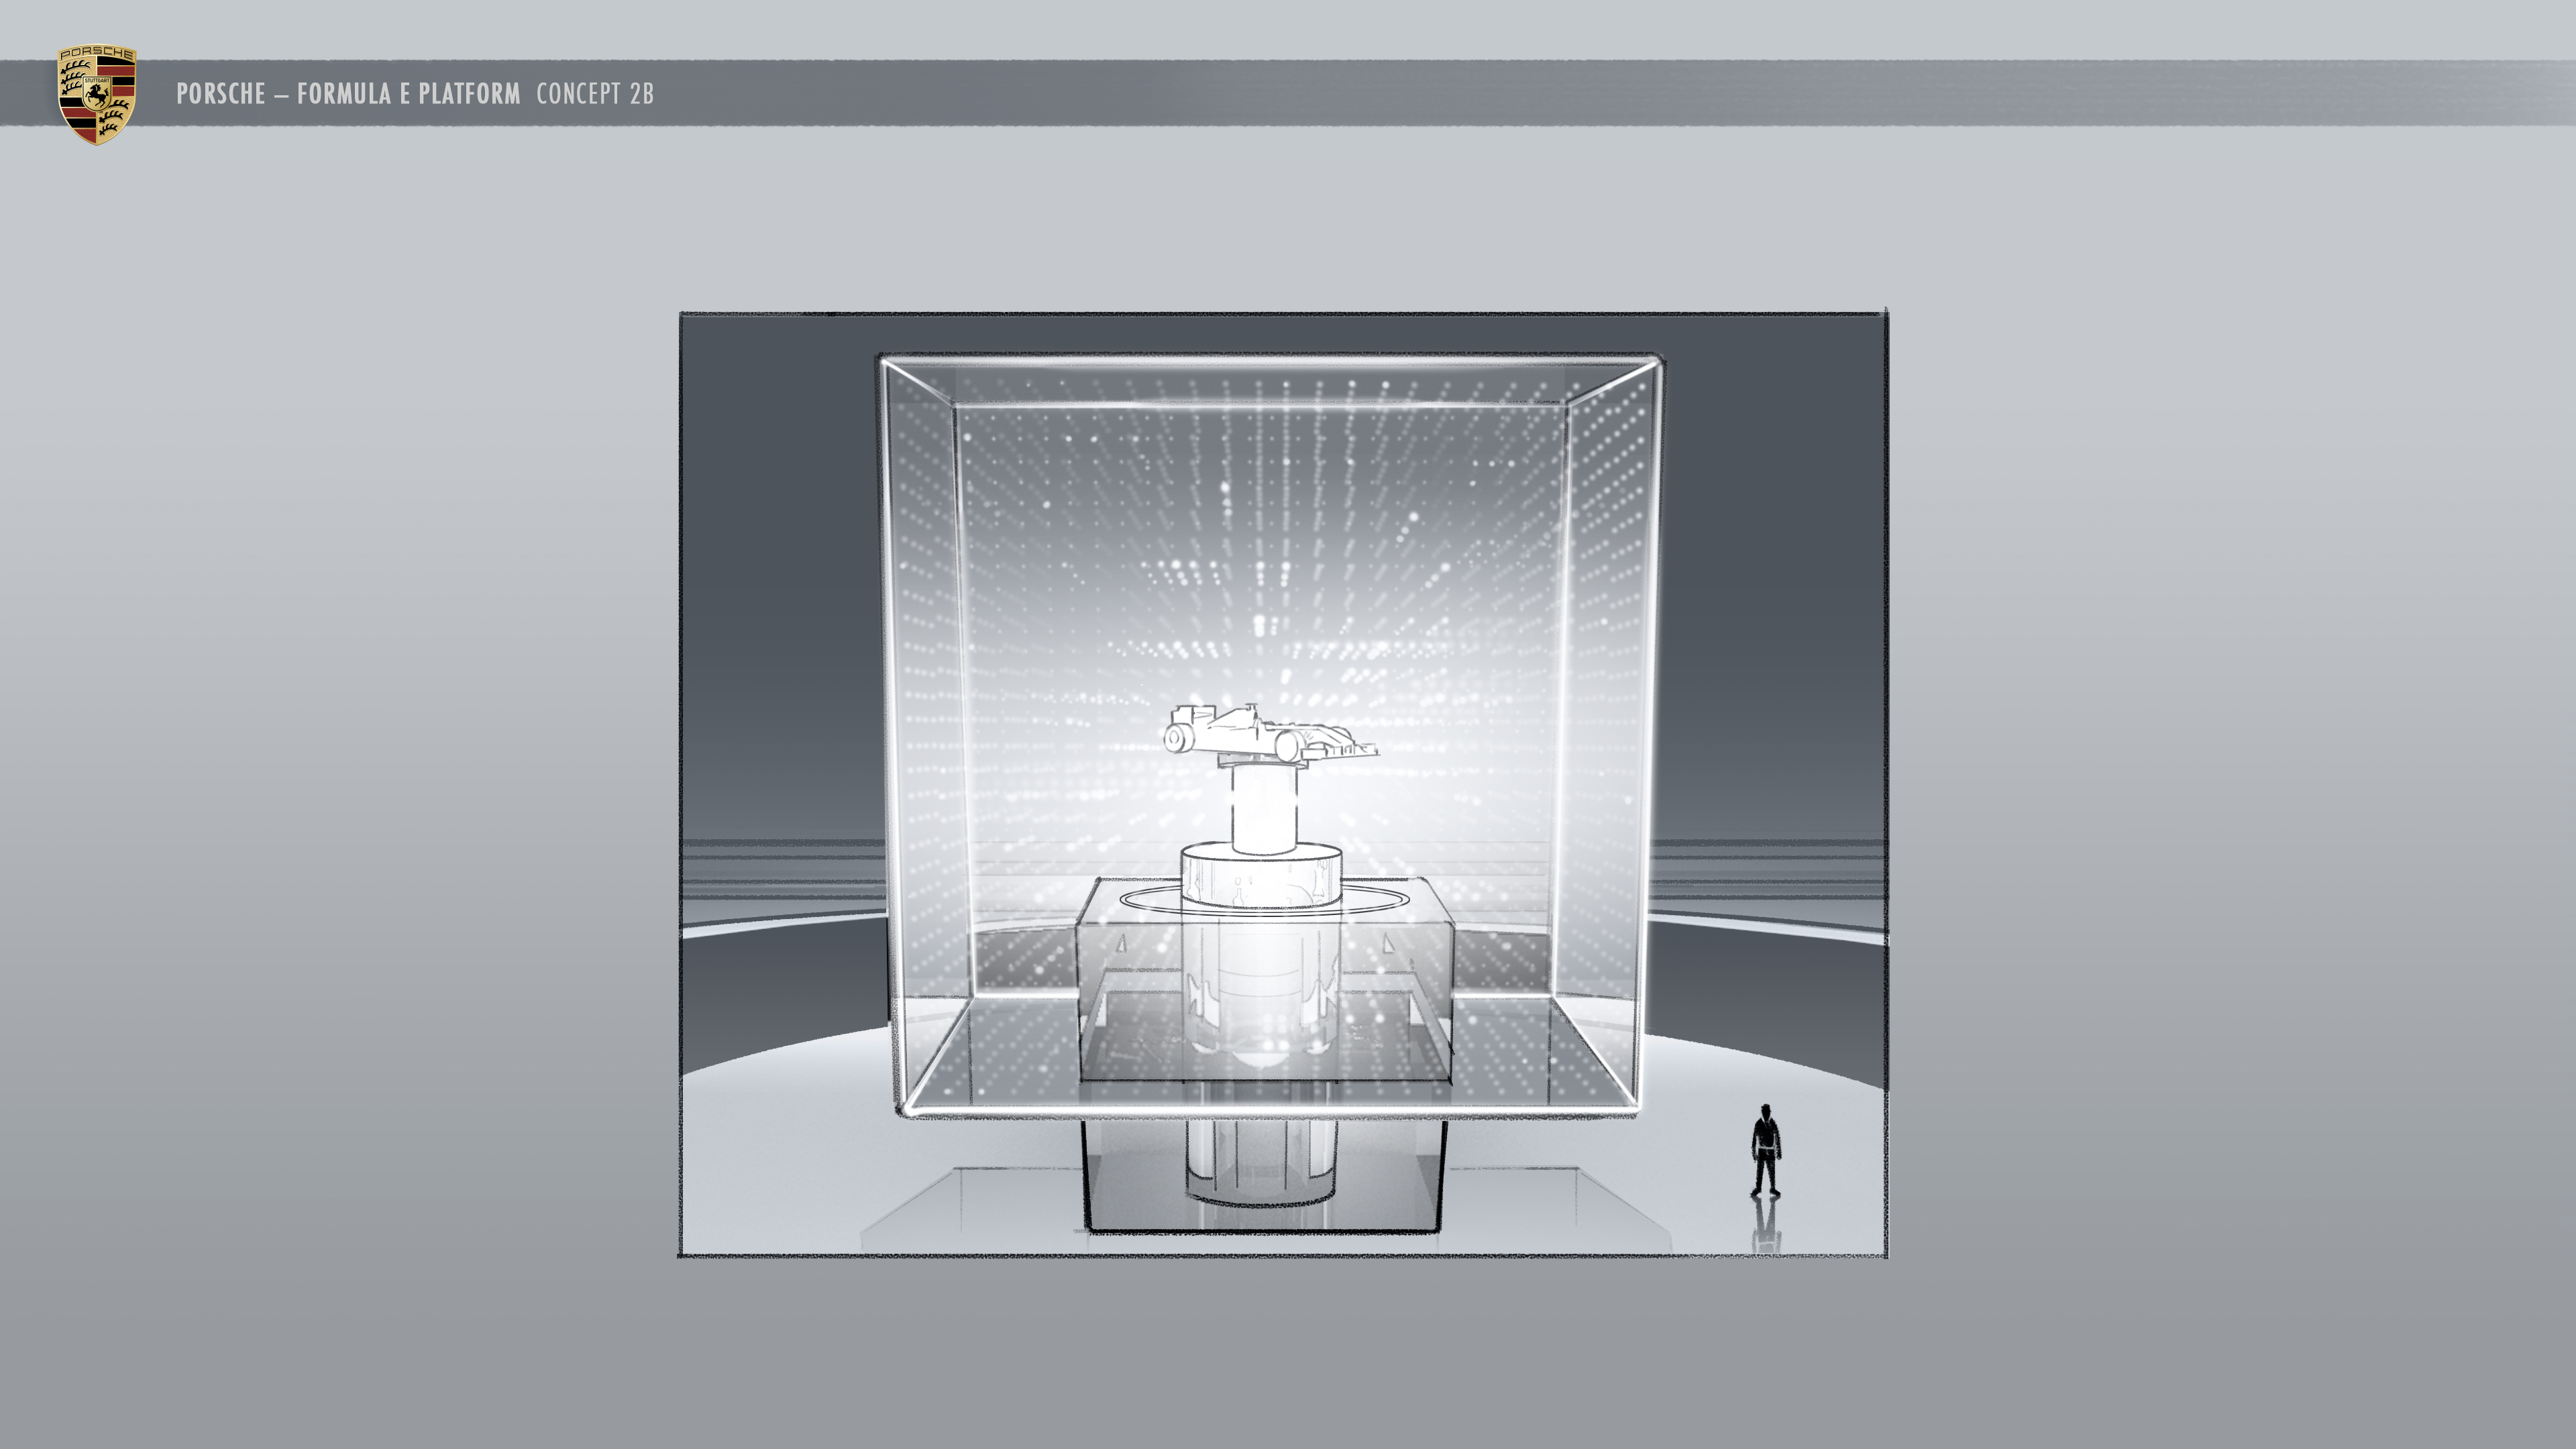Screen dimensions: 2576x1449
Task: Click the standing human silhouette figure
Action: 1766,1150
